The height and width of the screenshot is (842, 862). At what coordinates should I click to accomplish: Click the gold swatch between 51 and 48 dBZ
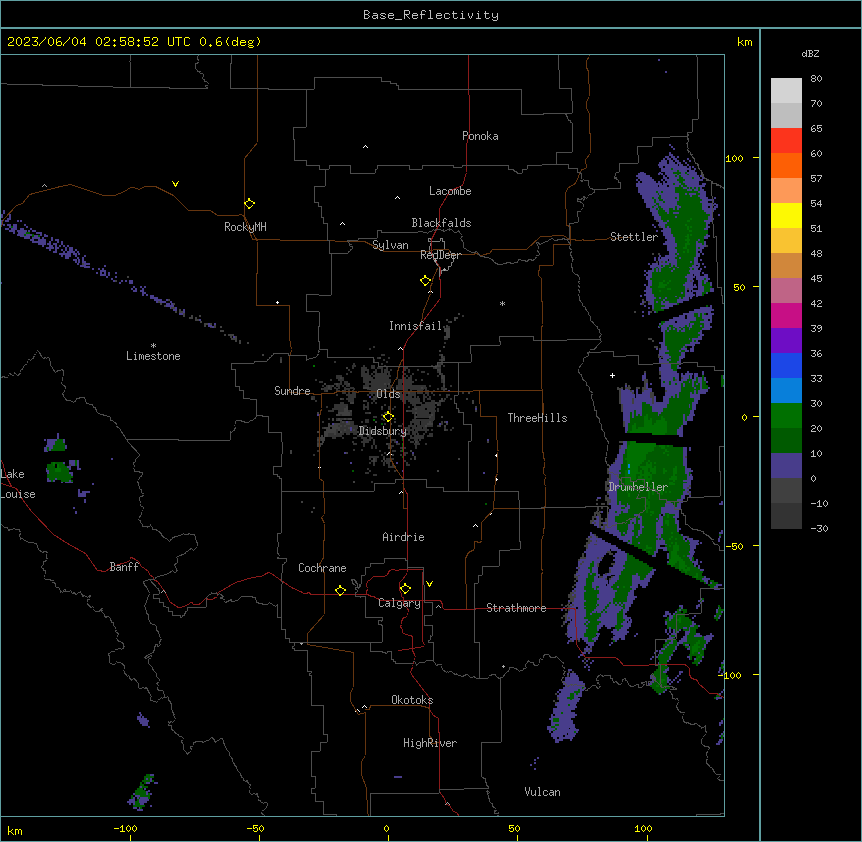tap(786, 241)
